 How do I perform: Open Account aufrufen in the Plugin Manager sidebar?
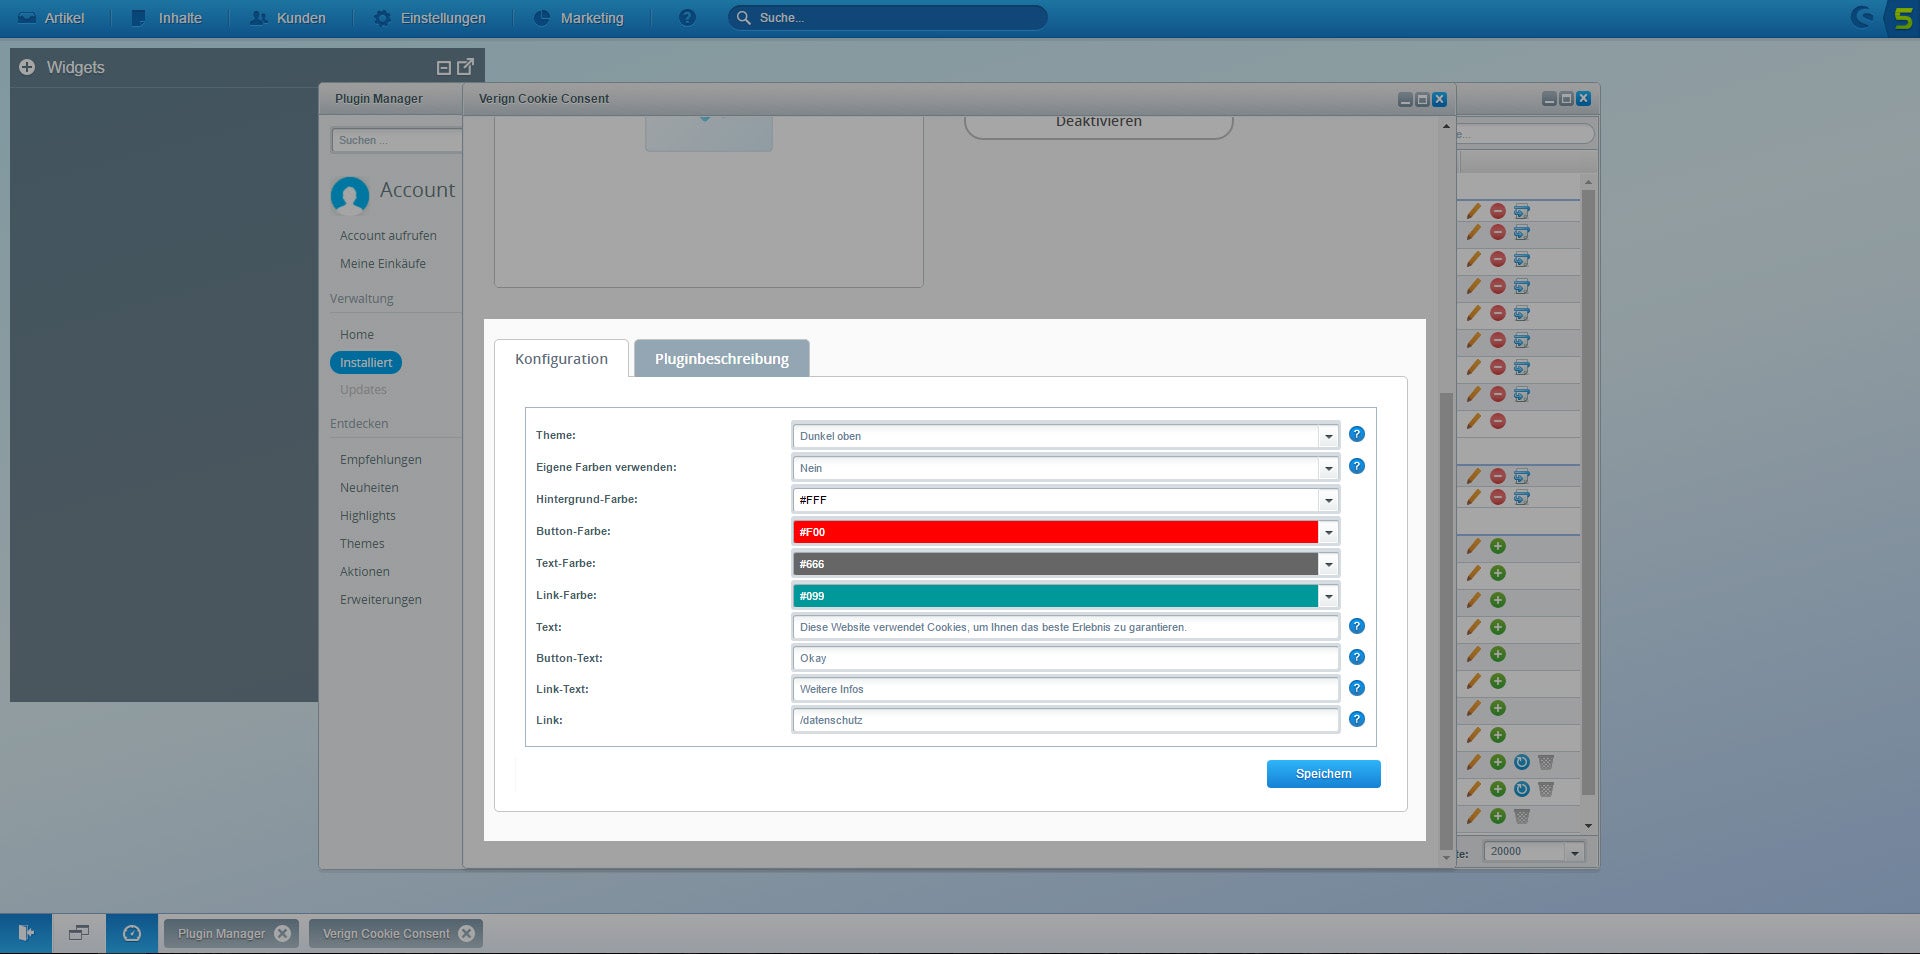point(388,236)
